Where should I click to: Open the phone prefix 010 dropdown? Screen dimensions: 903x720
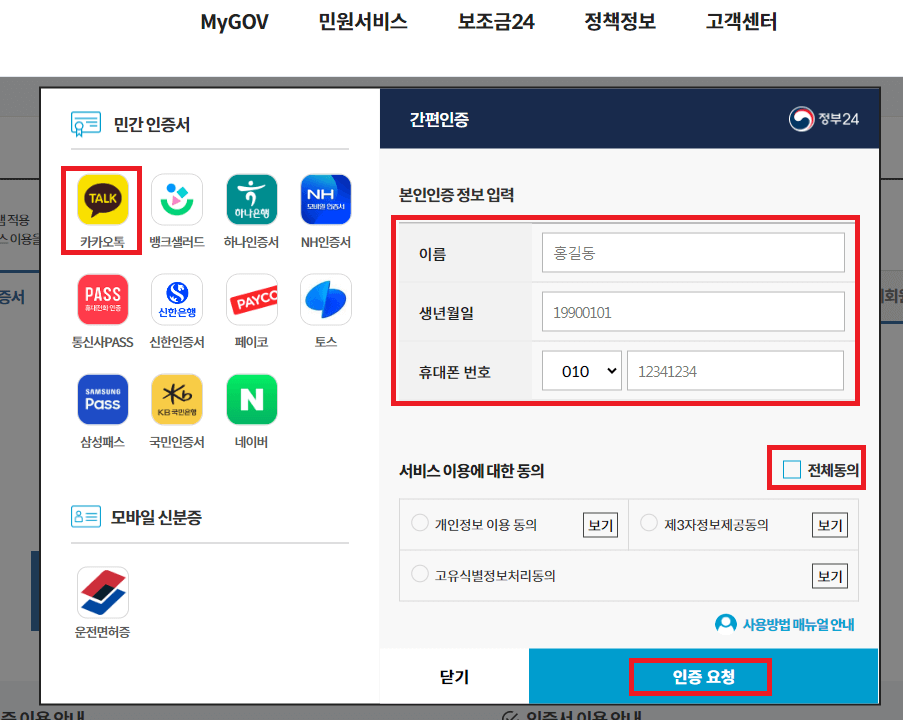(582, 370)
